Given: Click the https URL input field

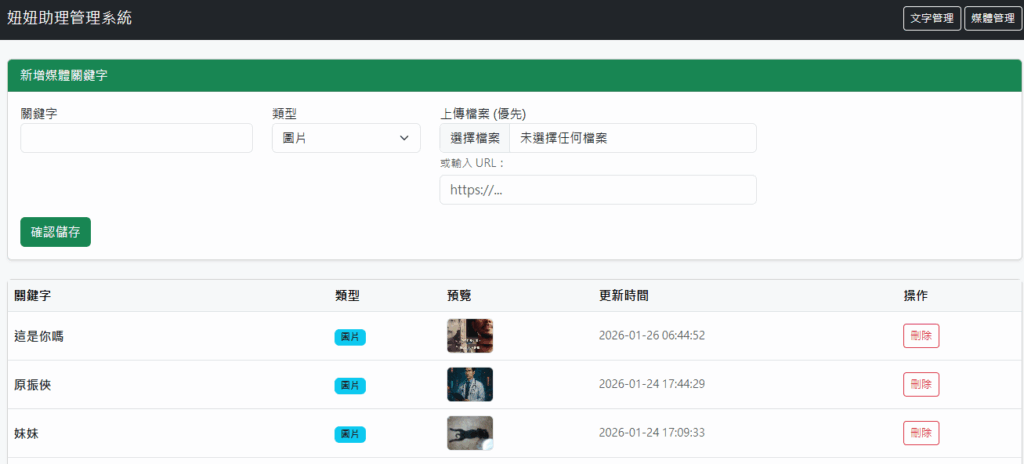Looking at the screenshot, I should click(x=598, y=190).
